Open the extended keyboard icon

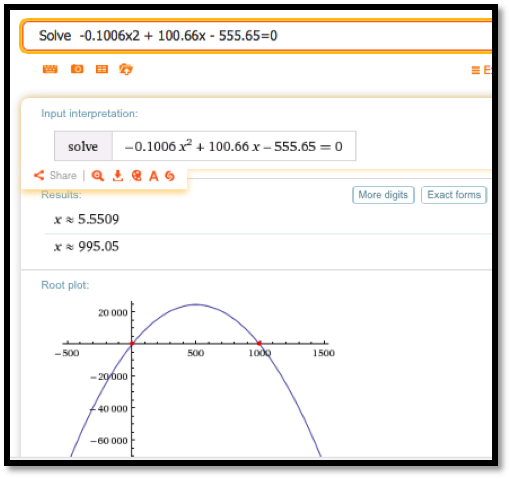(50, 69)
